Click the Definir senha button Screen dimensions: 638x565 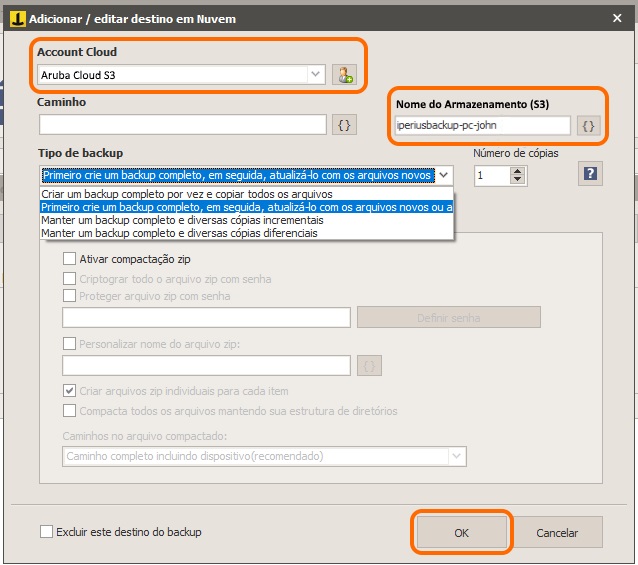449,318
